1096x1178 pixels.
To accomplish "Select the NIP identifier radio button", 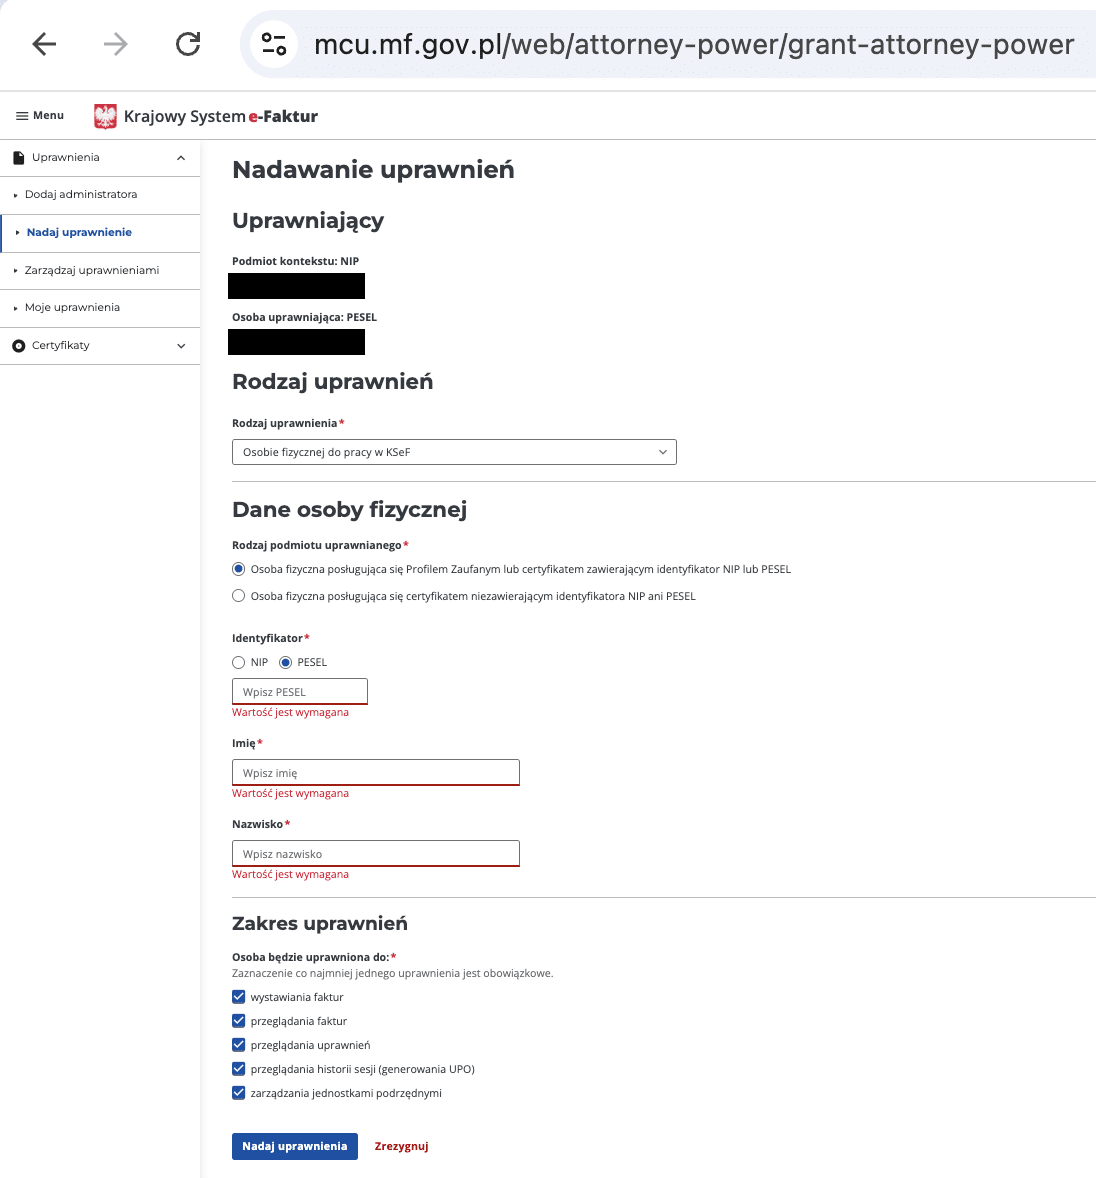I will pos(238,662).
